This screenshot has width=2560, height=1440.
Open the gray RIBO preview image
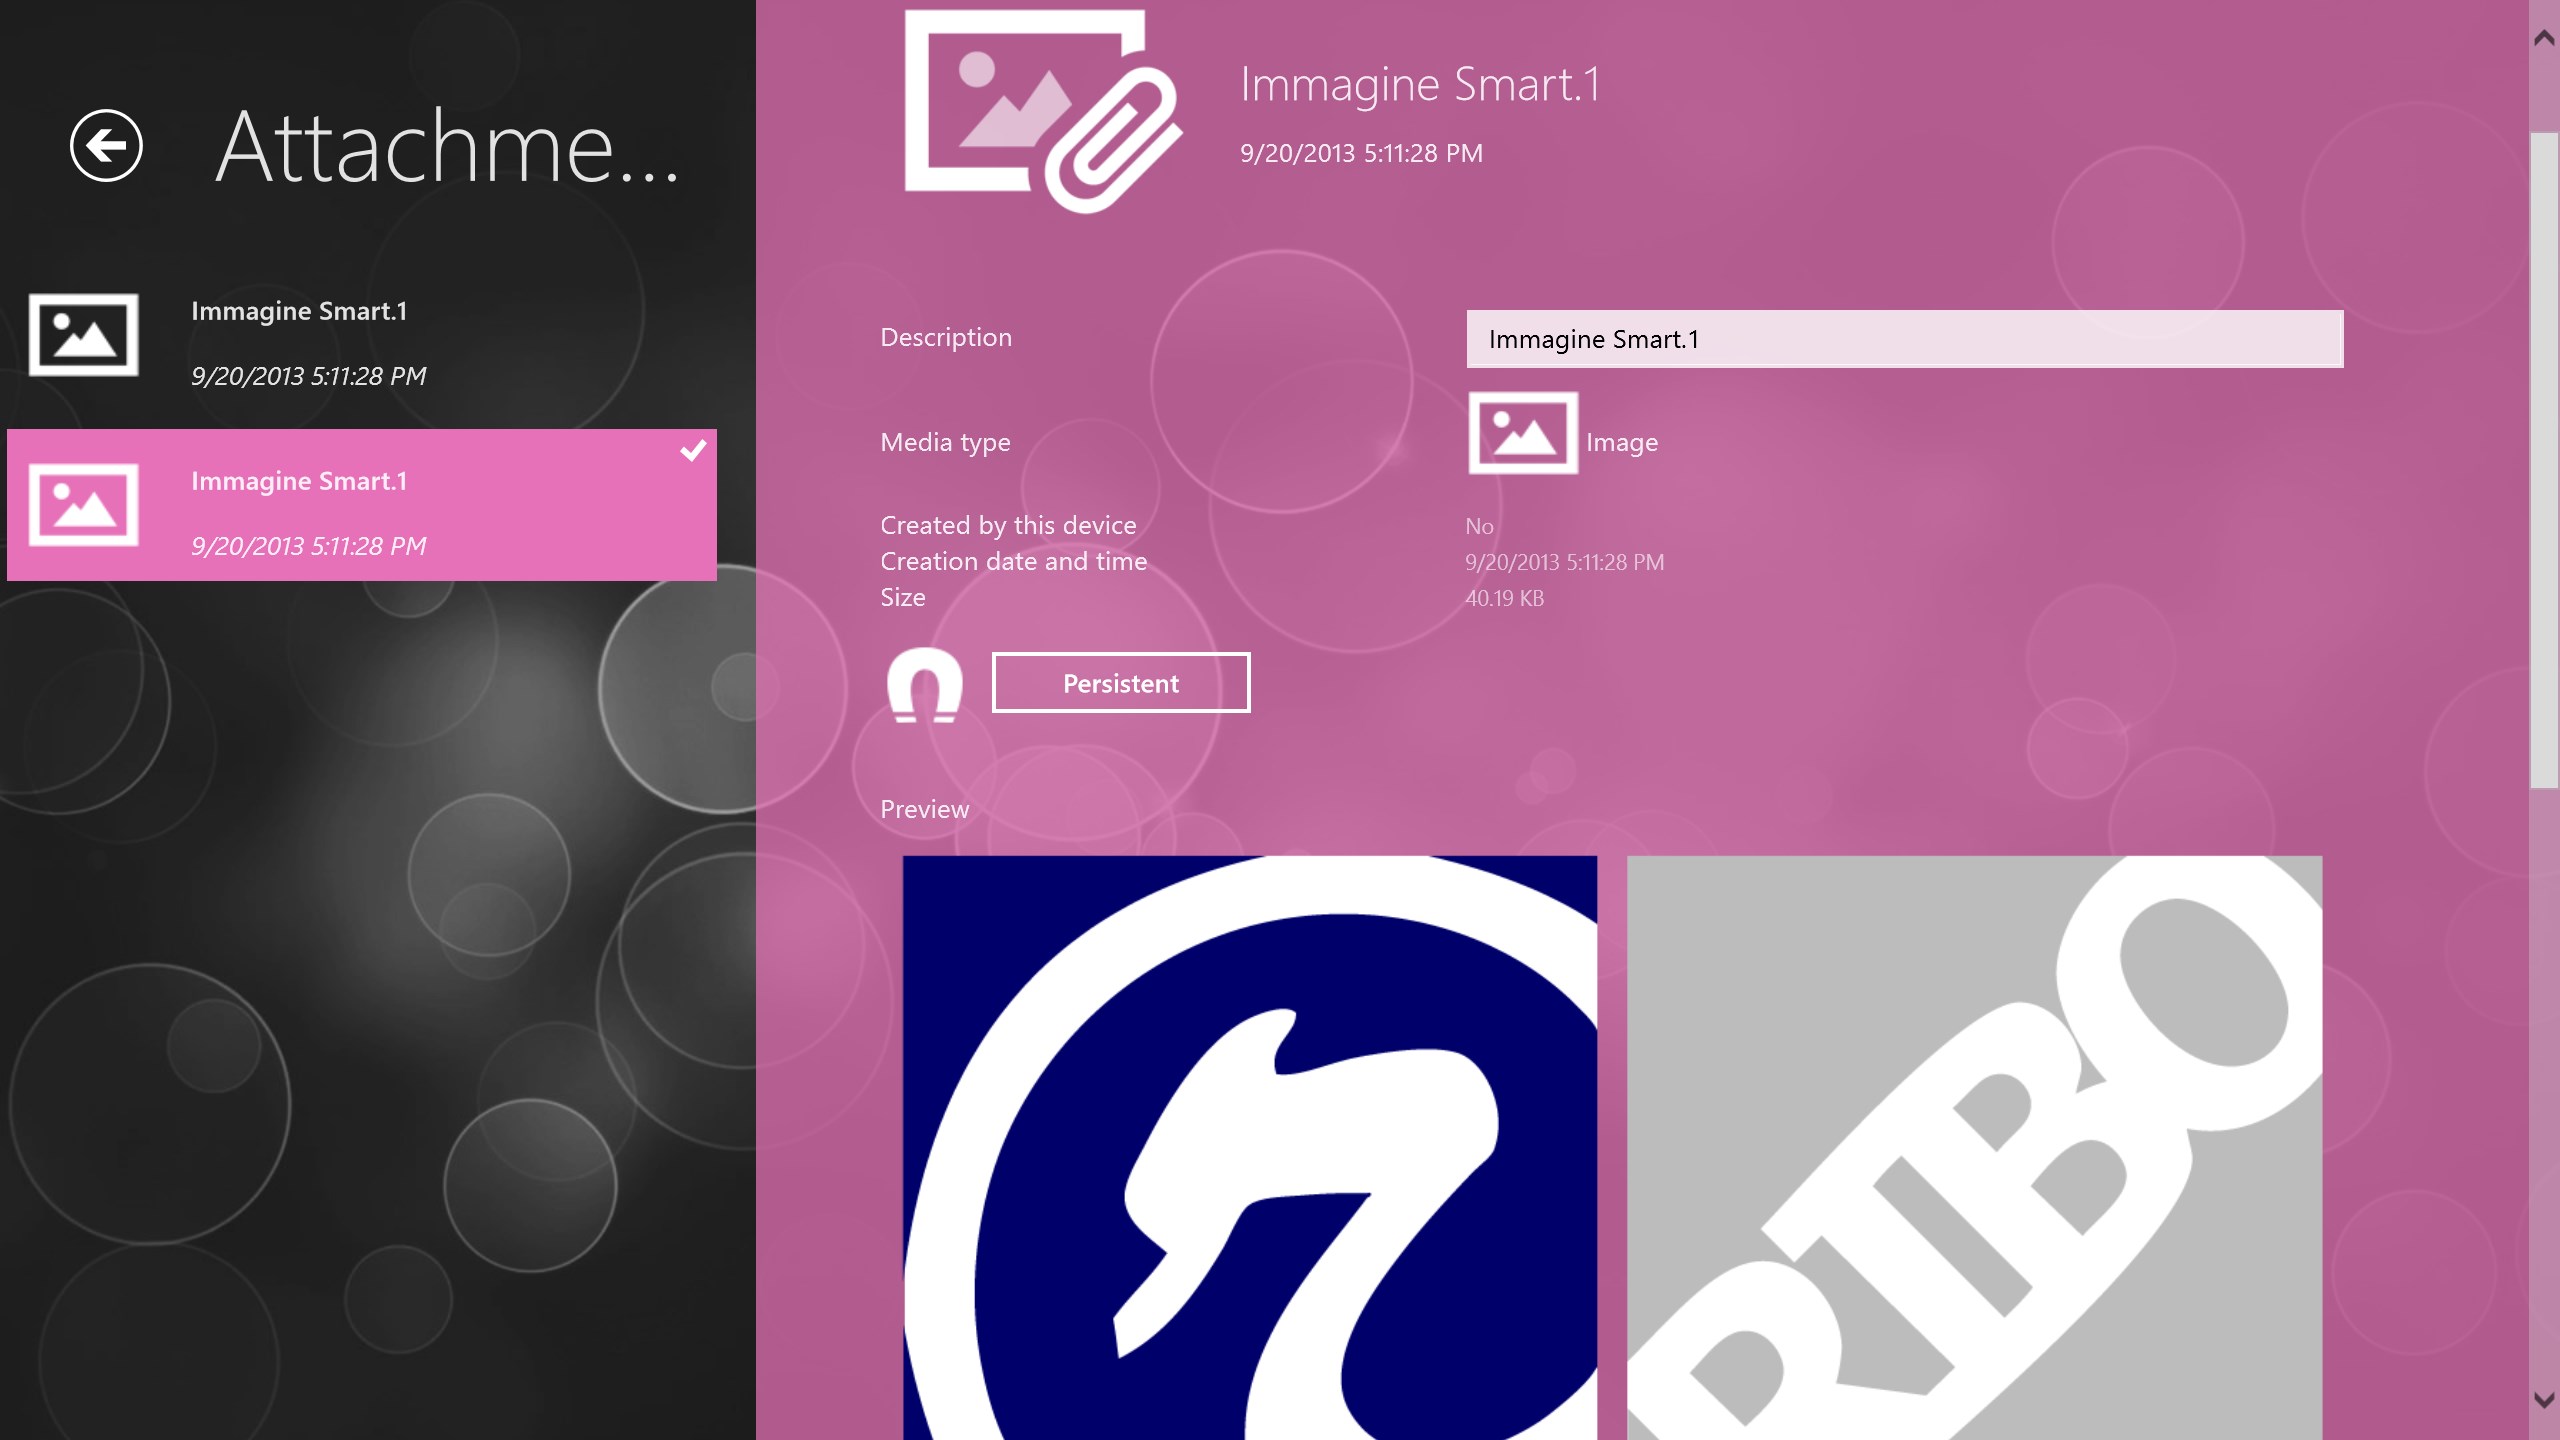click(1973, 1146)
